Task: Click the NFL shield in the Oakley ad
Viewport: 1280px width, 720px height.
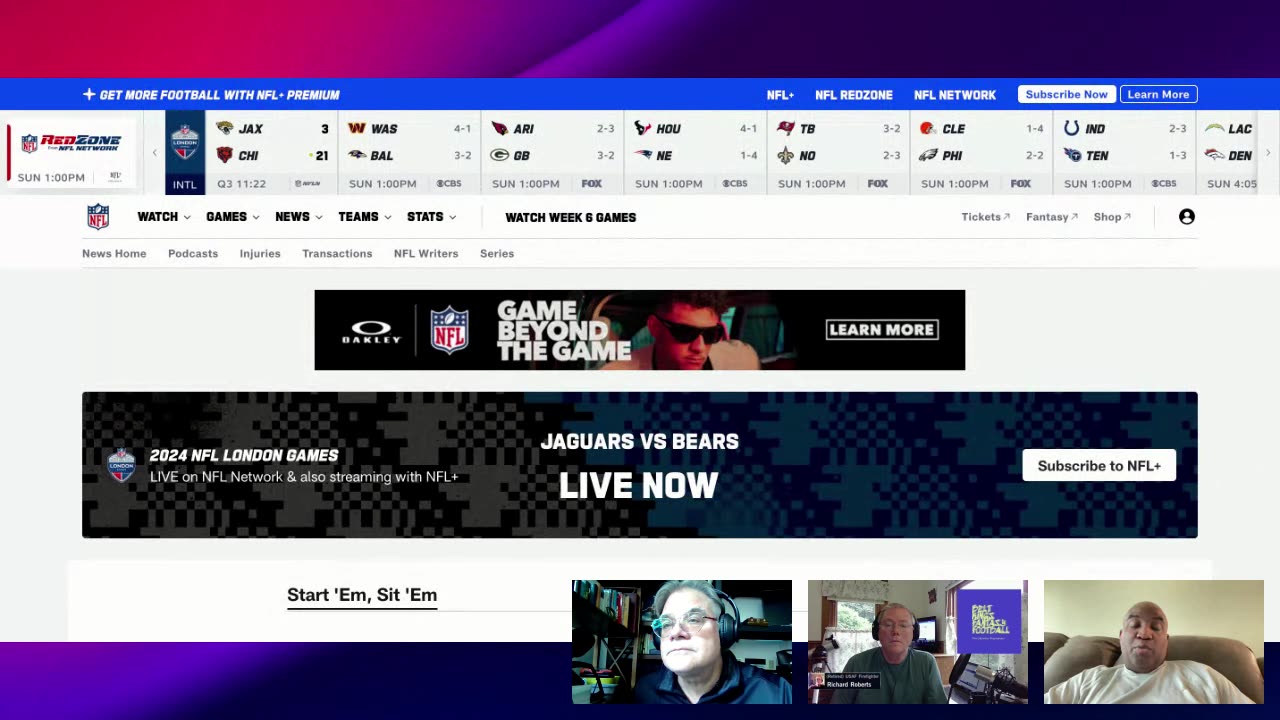Action: click(449, 330)
